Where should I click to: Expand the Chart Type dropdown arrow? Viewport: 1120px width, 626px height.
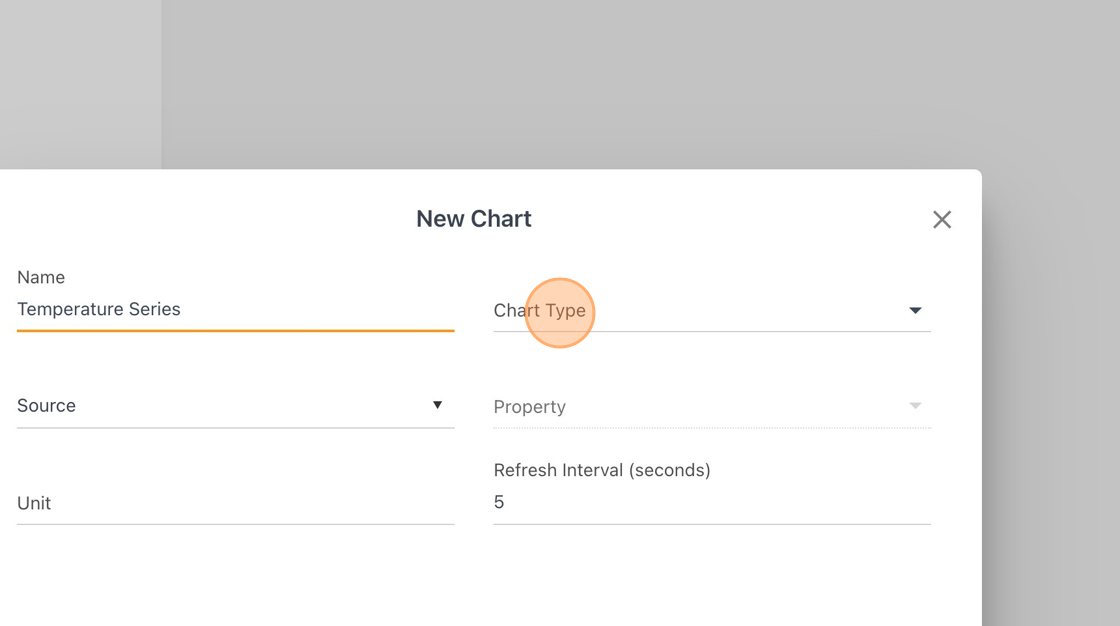point(915,310)
